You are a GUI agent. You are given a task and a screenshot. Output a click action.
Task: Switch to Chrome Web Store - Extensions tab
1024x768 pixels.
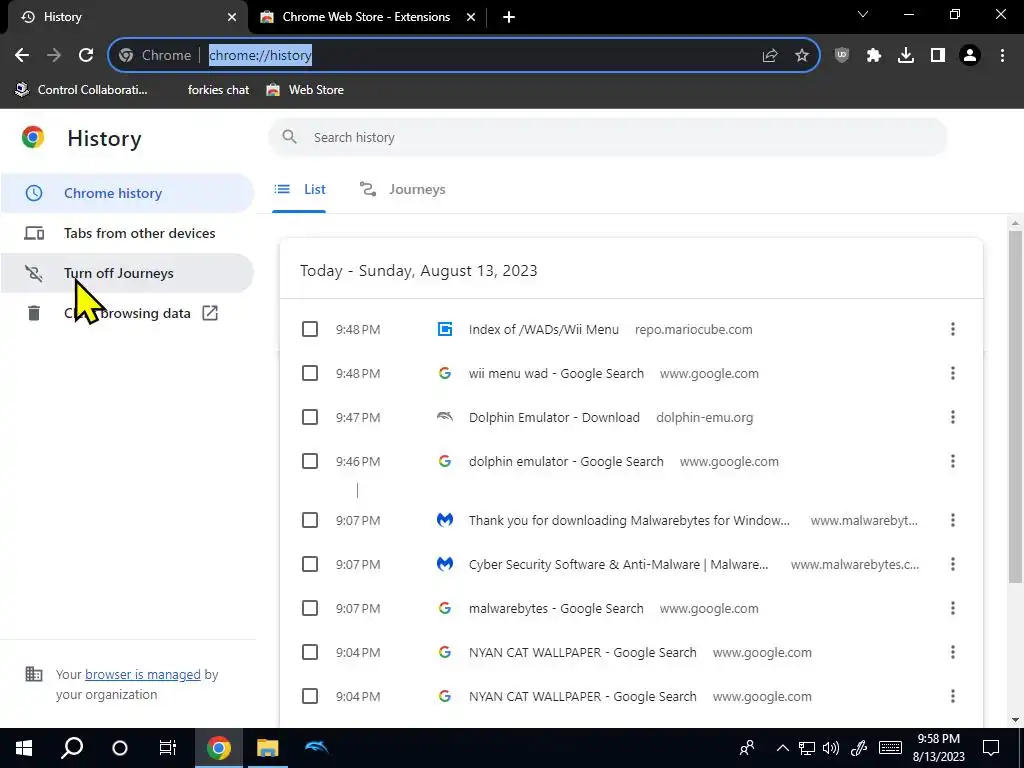[368, 17]
